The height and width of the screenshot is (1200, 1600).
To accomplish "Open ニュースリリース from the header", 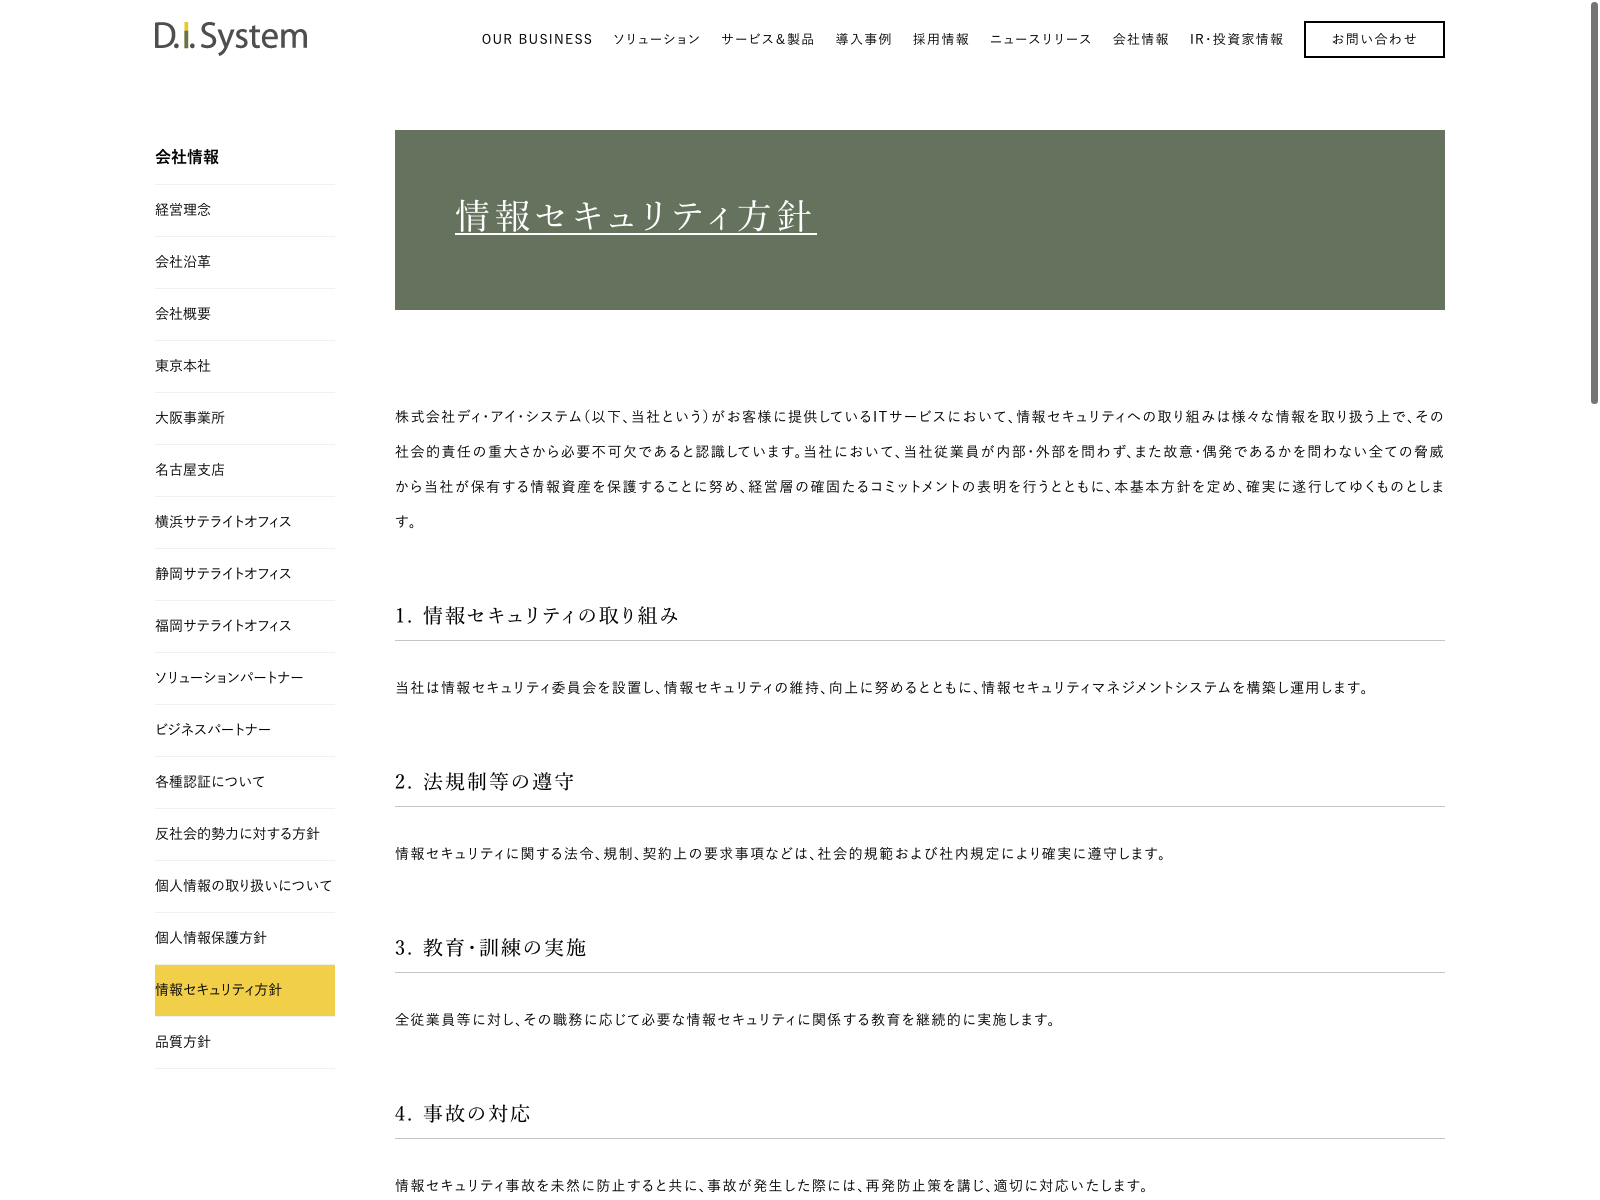I will pos(1041,40).
